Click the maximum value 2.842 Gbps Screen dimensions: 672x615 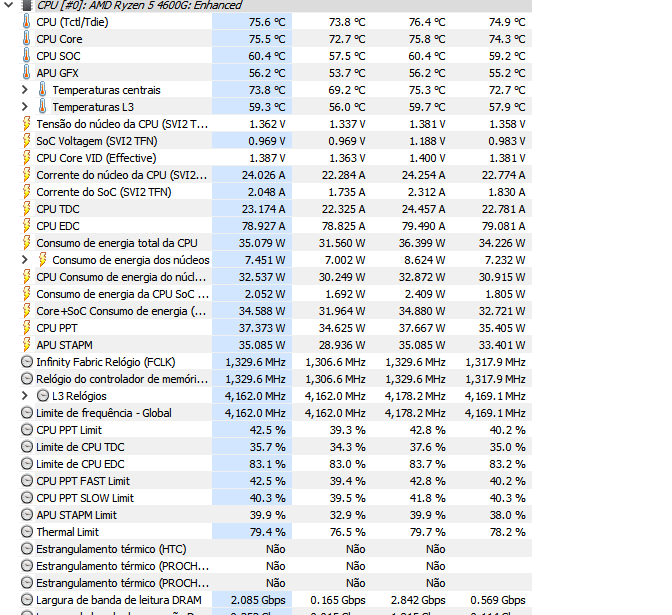418,600
